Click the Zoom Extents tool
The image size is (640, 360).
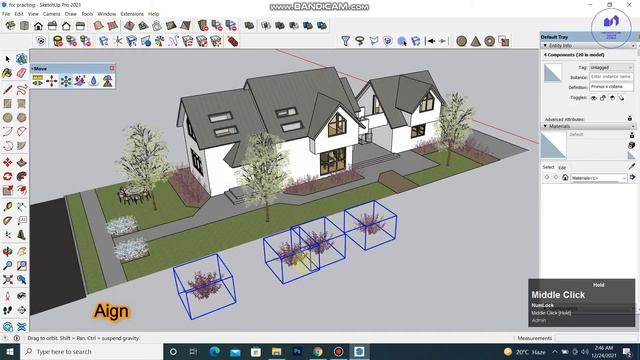tap(7, 280)
